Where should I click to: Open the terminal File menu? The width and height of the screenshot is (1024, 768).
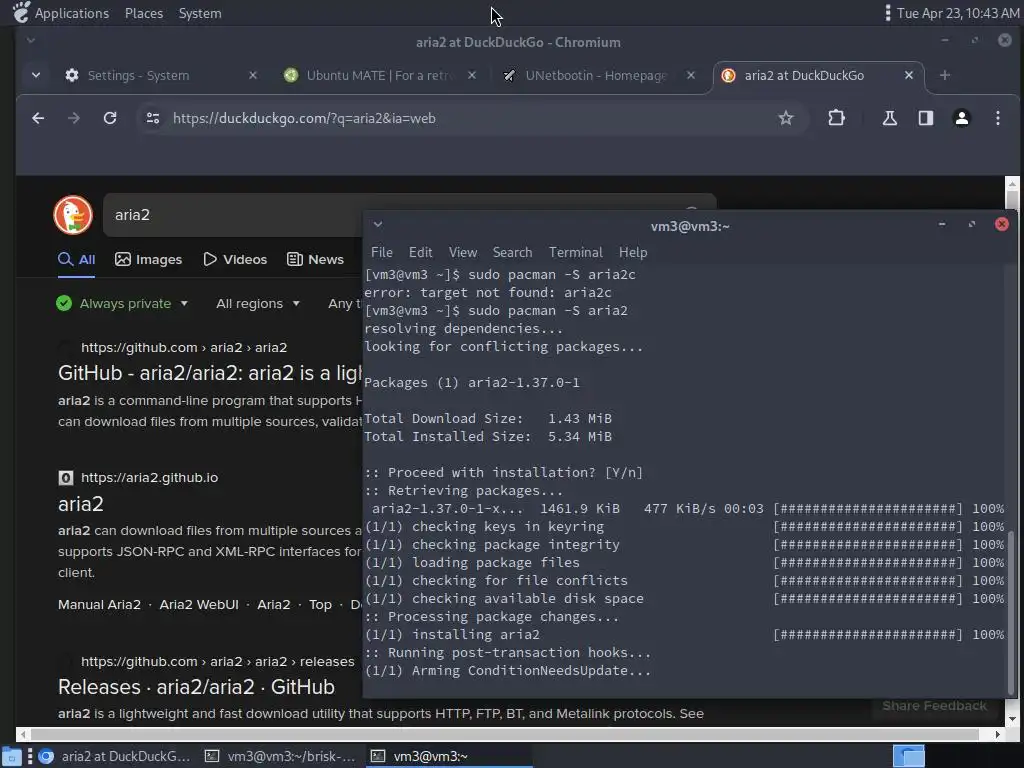381,252
